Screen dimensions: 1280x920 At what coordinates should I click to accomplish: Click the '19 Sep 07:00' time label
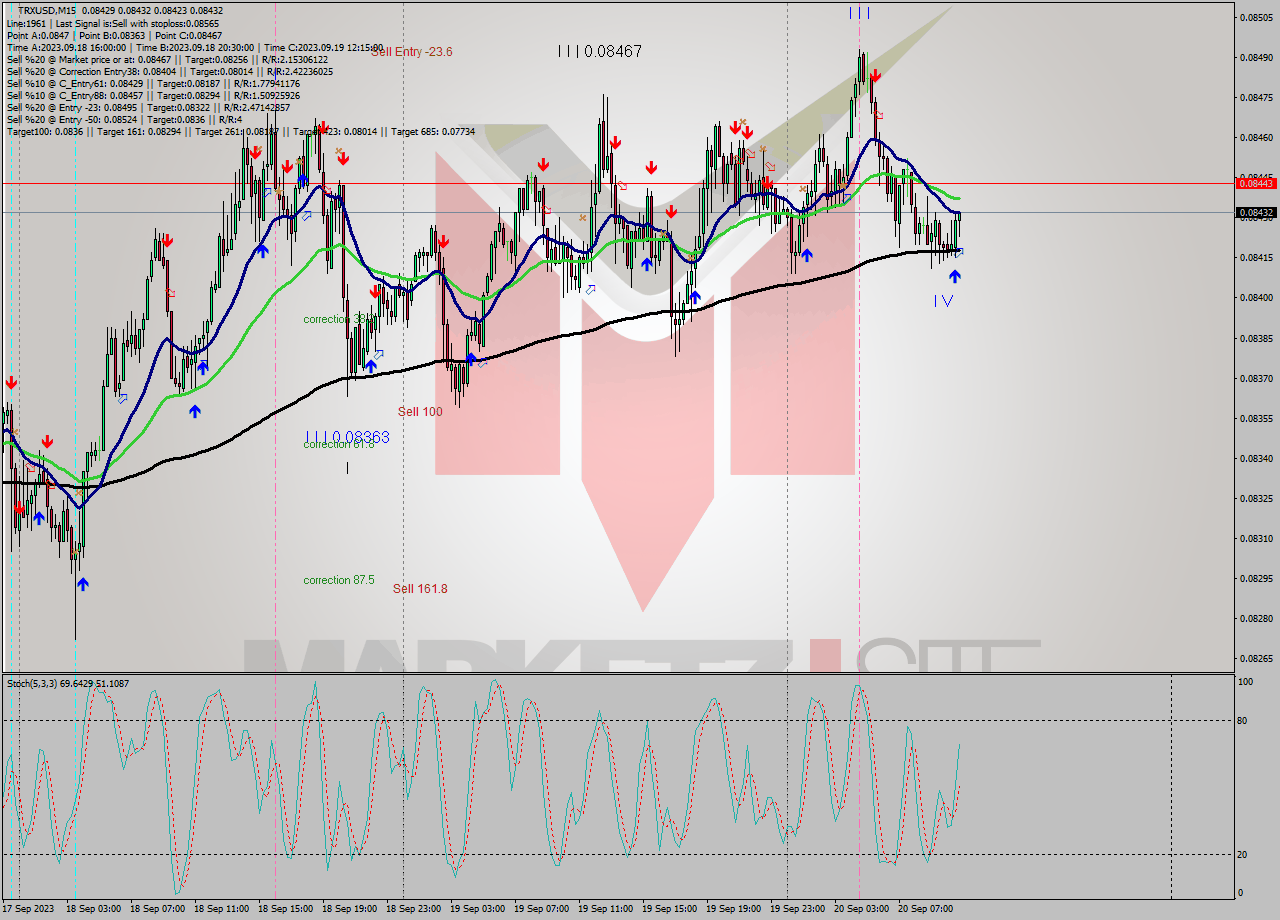point(541,909)
